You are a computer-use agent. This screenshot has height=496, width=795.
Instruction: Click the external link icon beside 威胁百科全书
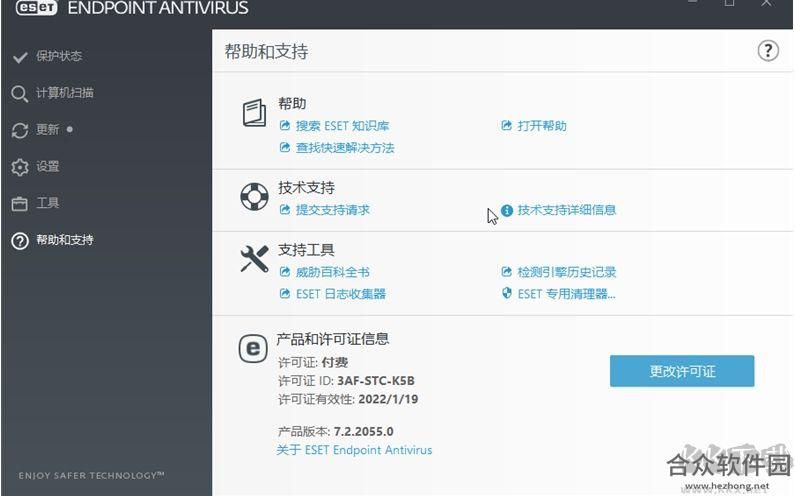click(x=285, y=272)
